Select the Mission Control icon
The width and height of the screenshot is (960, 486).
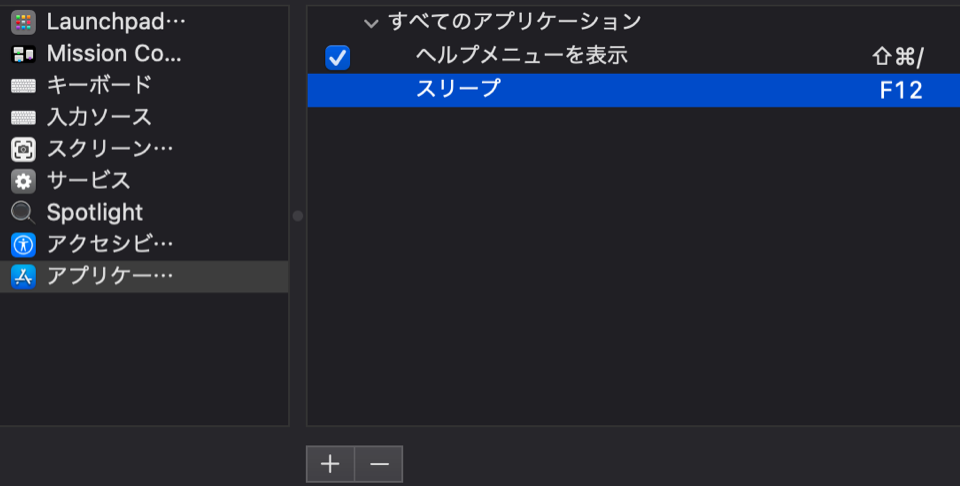(x=23, y=54)
